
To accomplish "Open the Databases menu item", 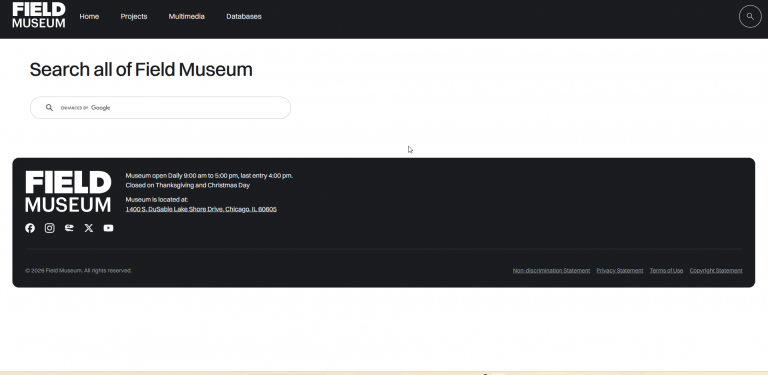I will pyautogui.click(x=244, y=16).
